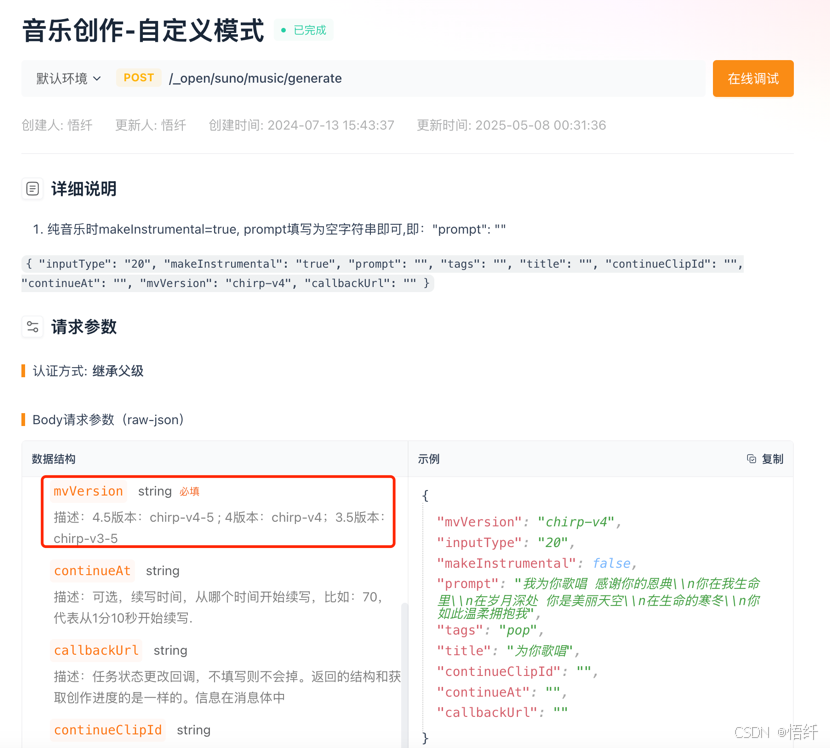Click the 请求参数 section heading
Screen dimensions: 830x748
84,327
